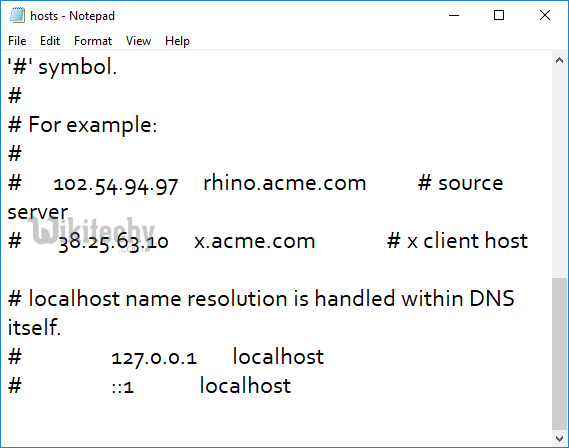569x448 pixels.
Task: Click the '# For example:' line
Action: (82, 125)
